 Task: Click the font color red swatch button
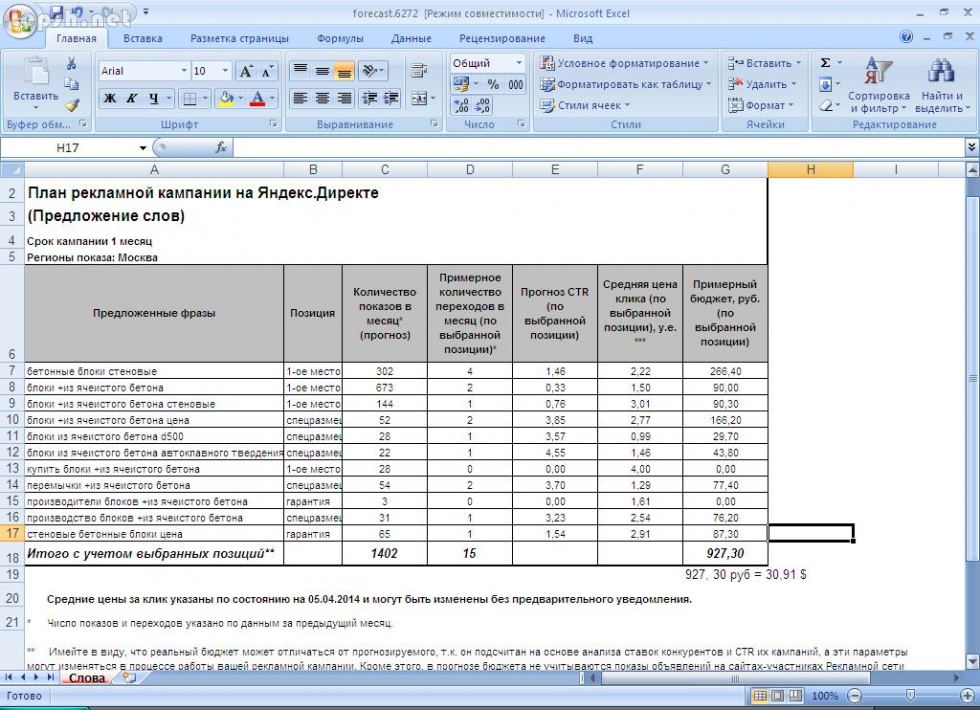(258, 99)
